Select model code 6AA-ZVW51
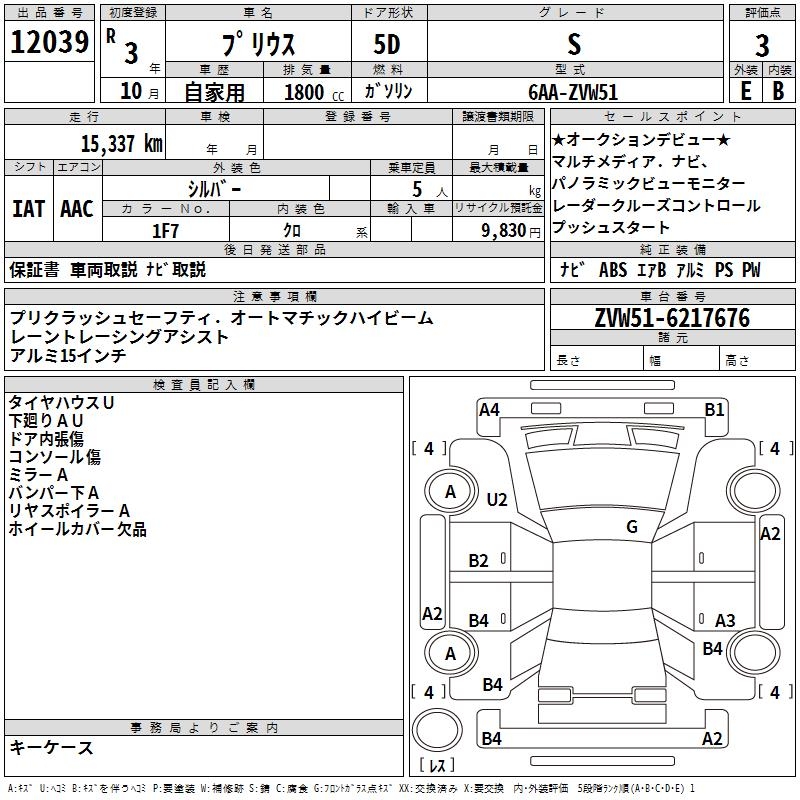The image size is (800, 800). 573,92
